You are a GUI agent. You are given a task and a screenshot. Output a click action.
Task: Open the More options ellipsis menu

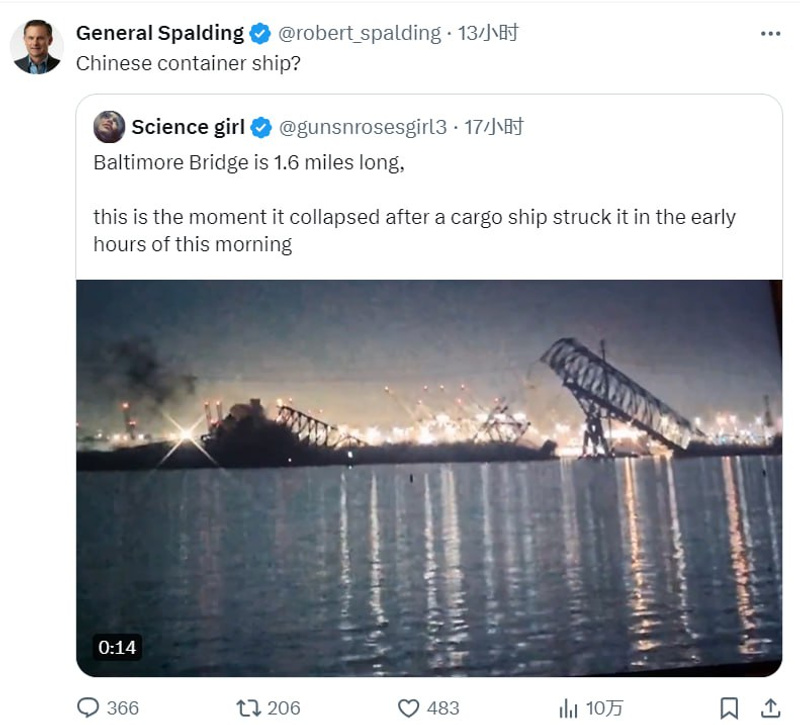(x=769, y=33)
